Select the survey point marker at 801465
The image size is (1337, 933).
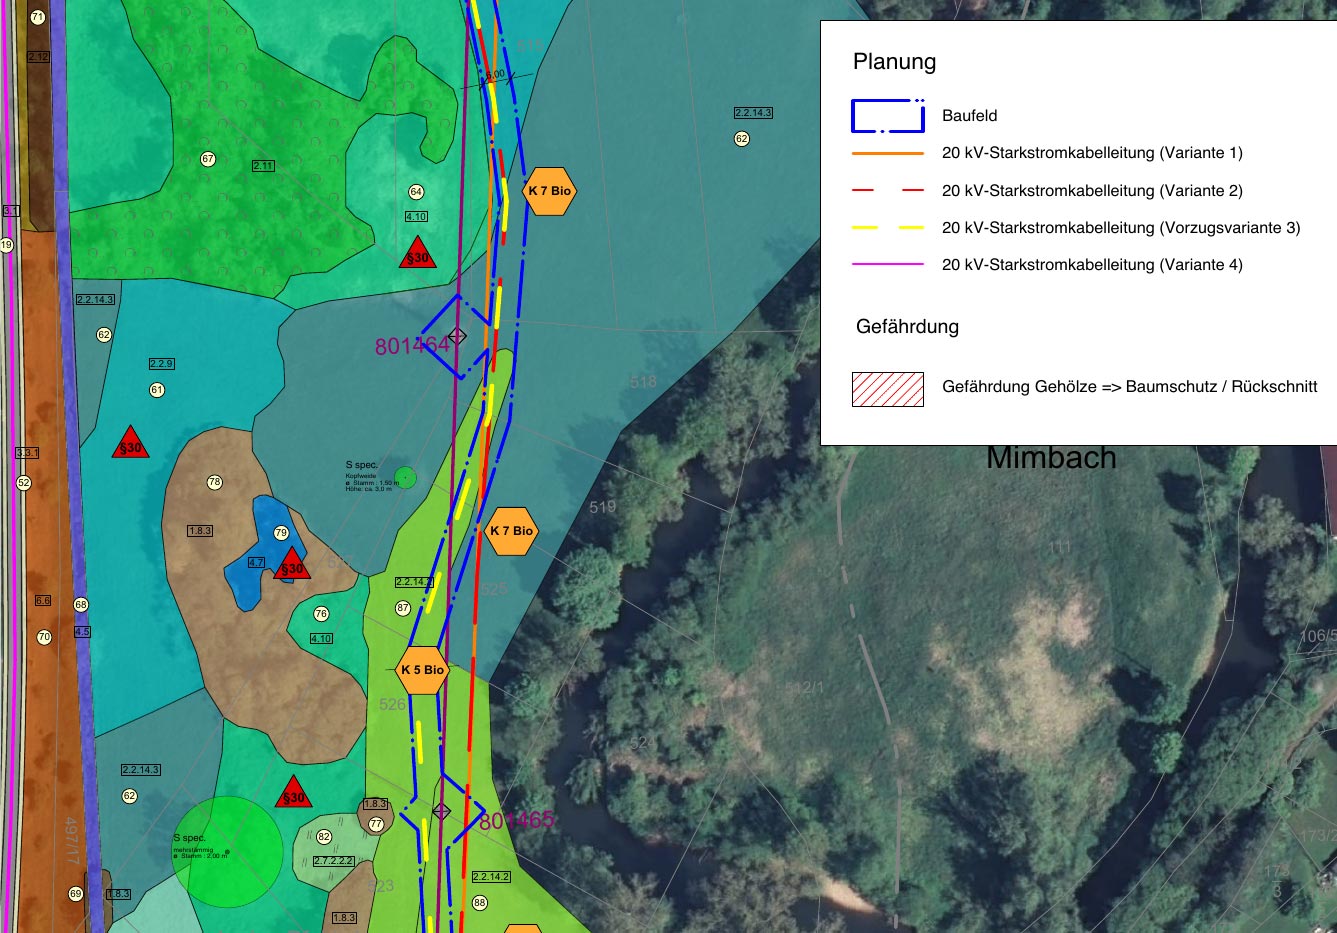click(442, 811)
